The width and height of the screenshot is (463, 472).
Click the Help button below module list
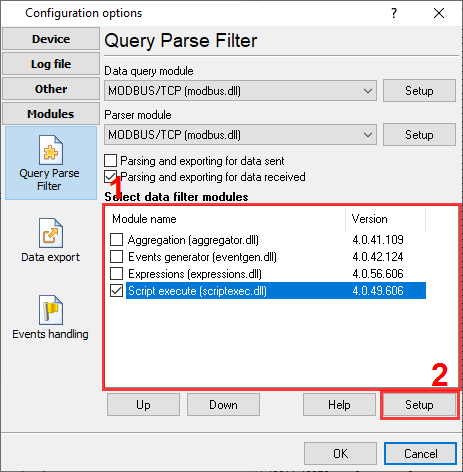pyautogui.click(x=339, y=405)
